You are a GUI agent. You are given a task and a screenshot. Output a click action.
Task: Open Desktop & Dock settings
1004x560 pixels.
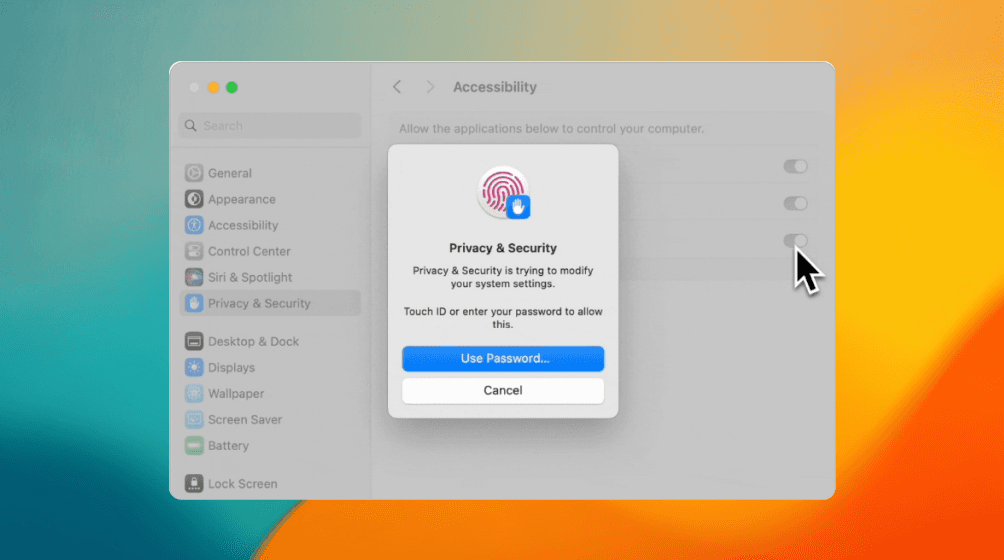coord(270,341)
